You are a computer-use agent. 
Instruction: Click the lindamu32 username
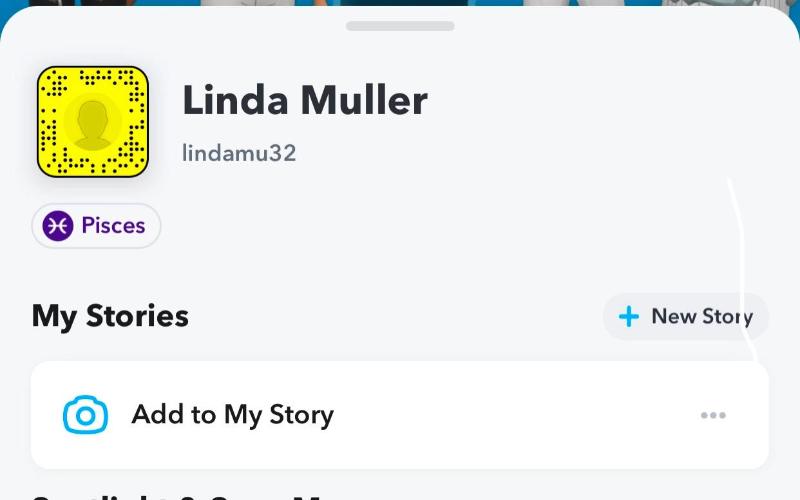click(x=239, y=154)
